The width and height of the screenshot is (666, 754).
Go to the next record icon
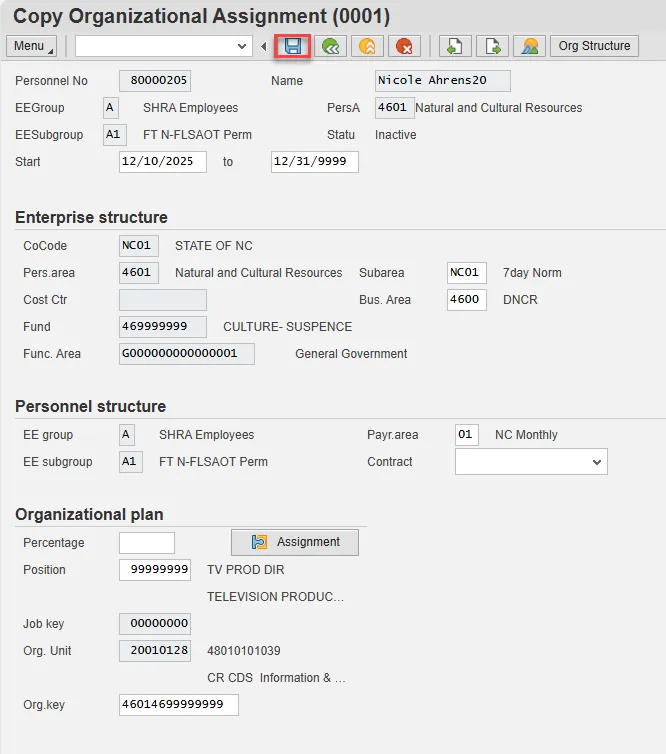492,46
